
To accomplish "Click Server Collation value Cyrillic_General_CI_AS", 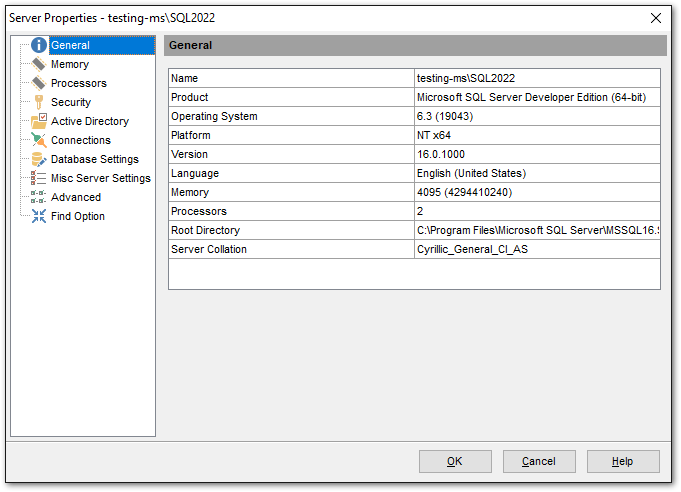I will coord(537,249).
